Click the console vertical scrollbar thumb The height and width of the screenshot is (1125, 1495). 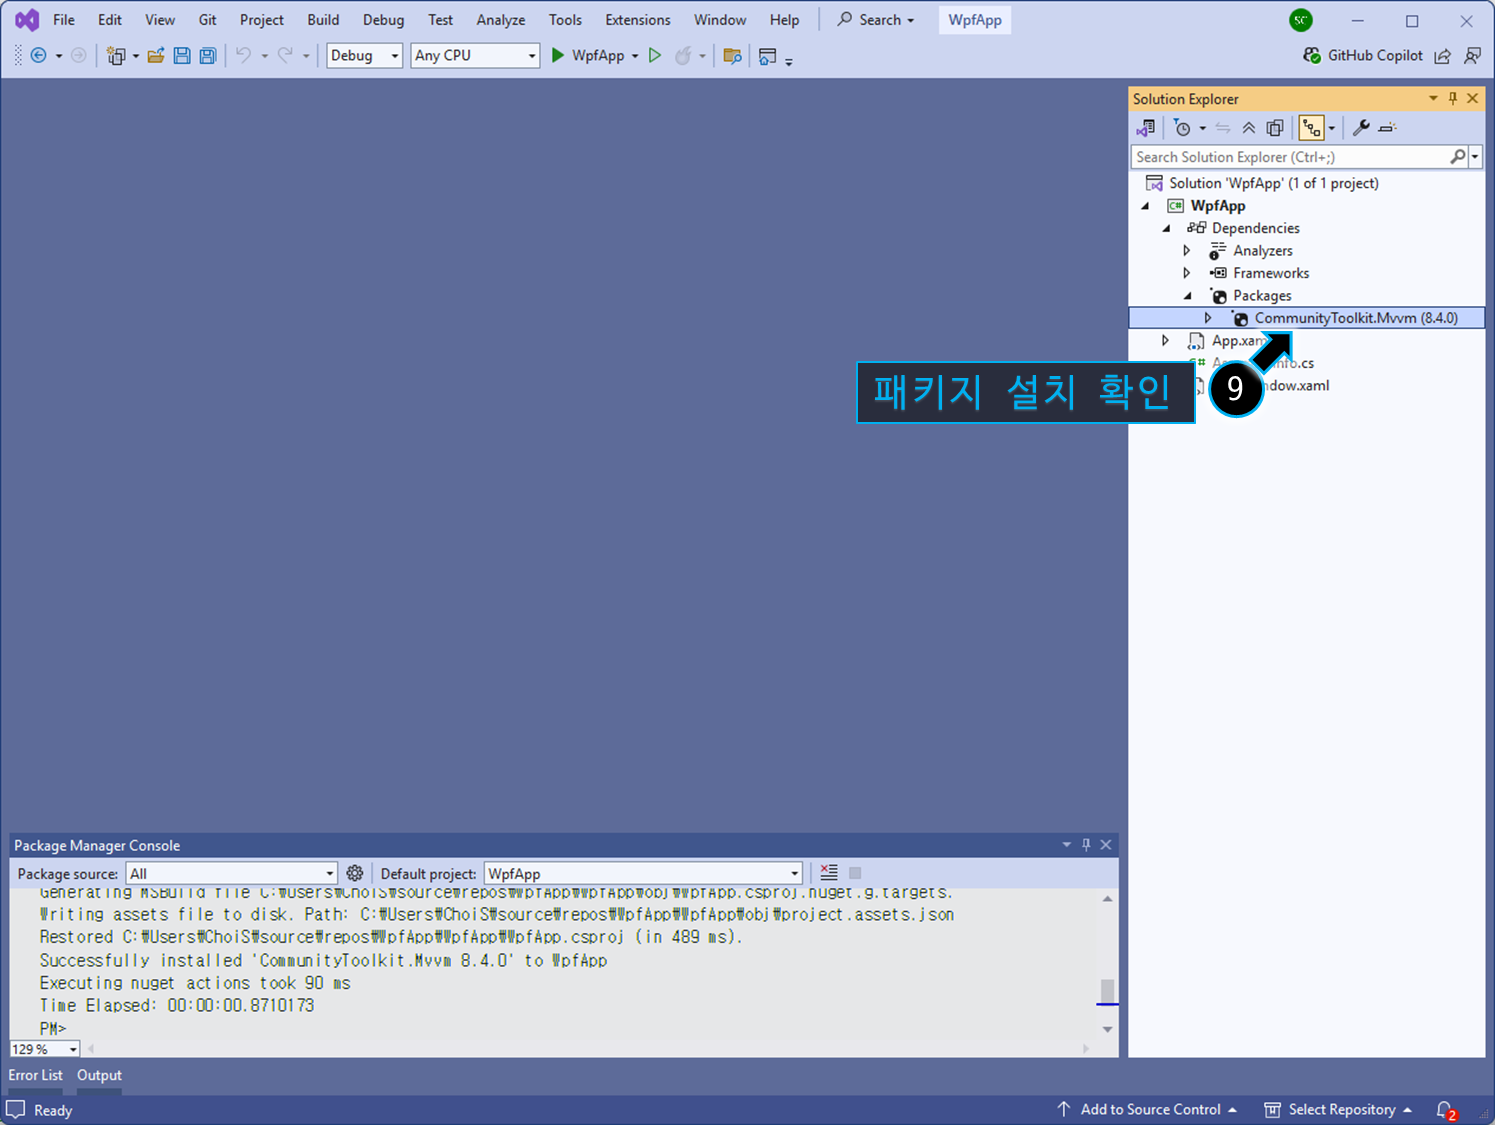pyautogui.click(x=1107, y=990)
